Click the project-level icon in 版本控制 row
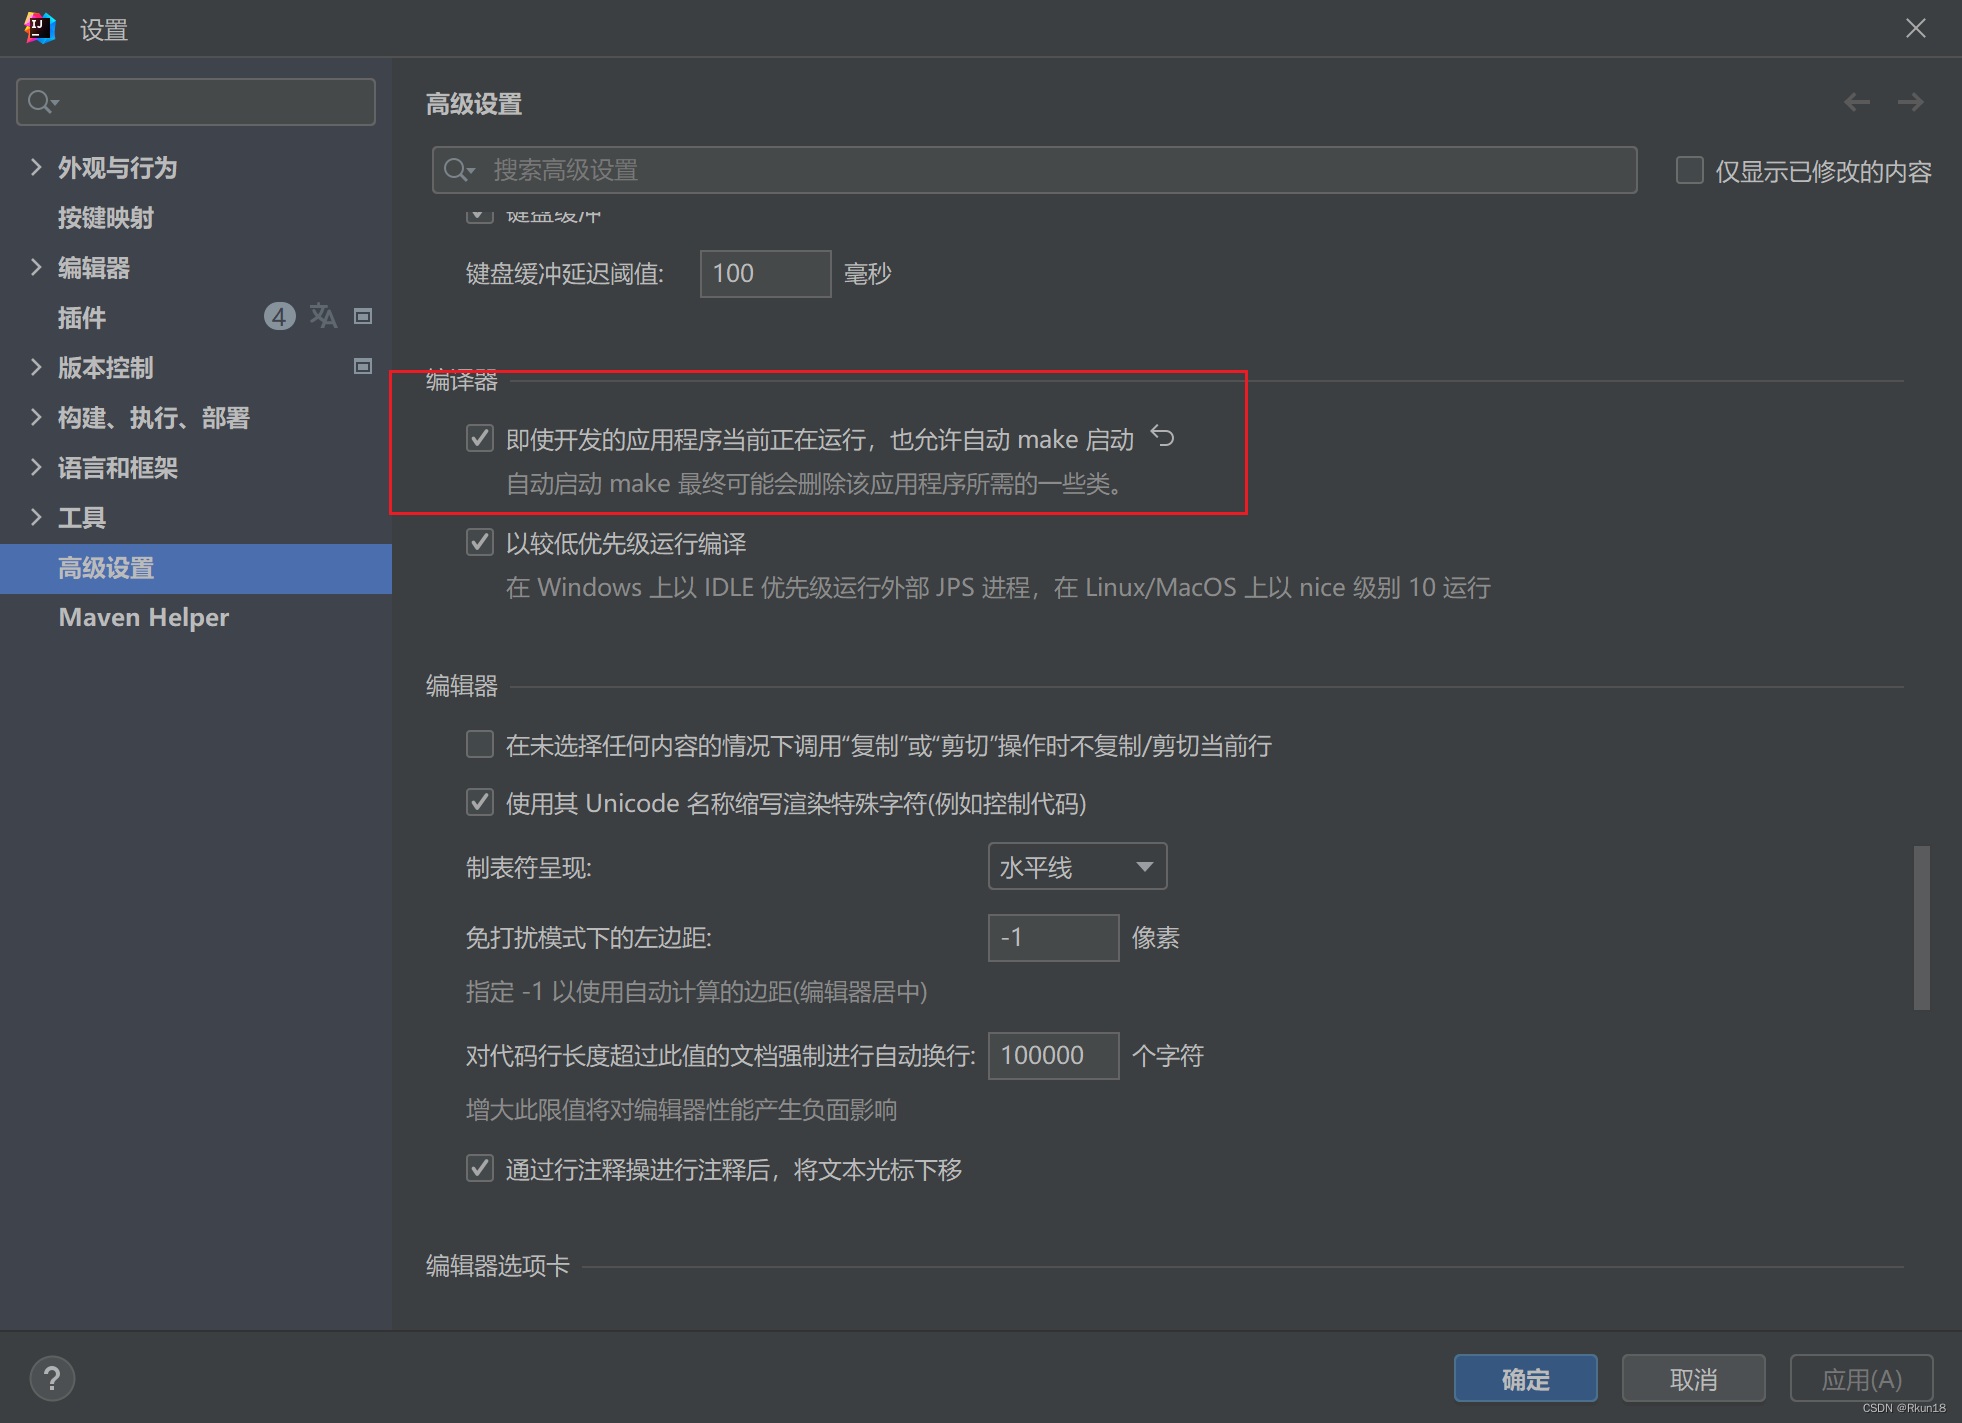Viewport: 1962px width, 1423px height. pyautogui.click(x=363, y=366)
